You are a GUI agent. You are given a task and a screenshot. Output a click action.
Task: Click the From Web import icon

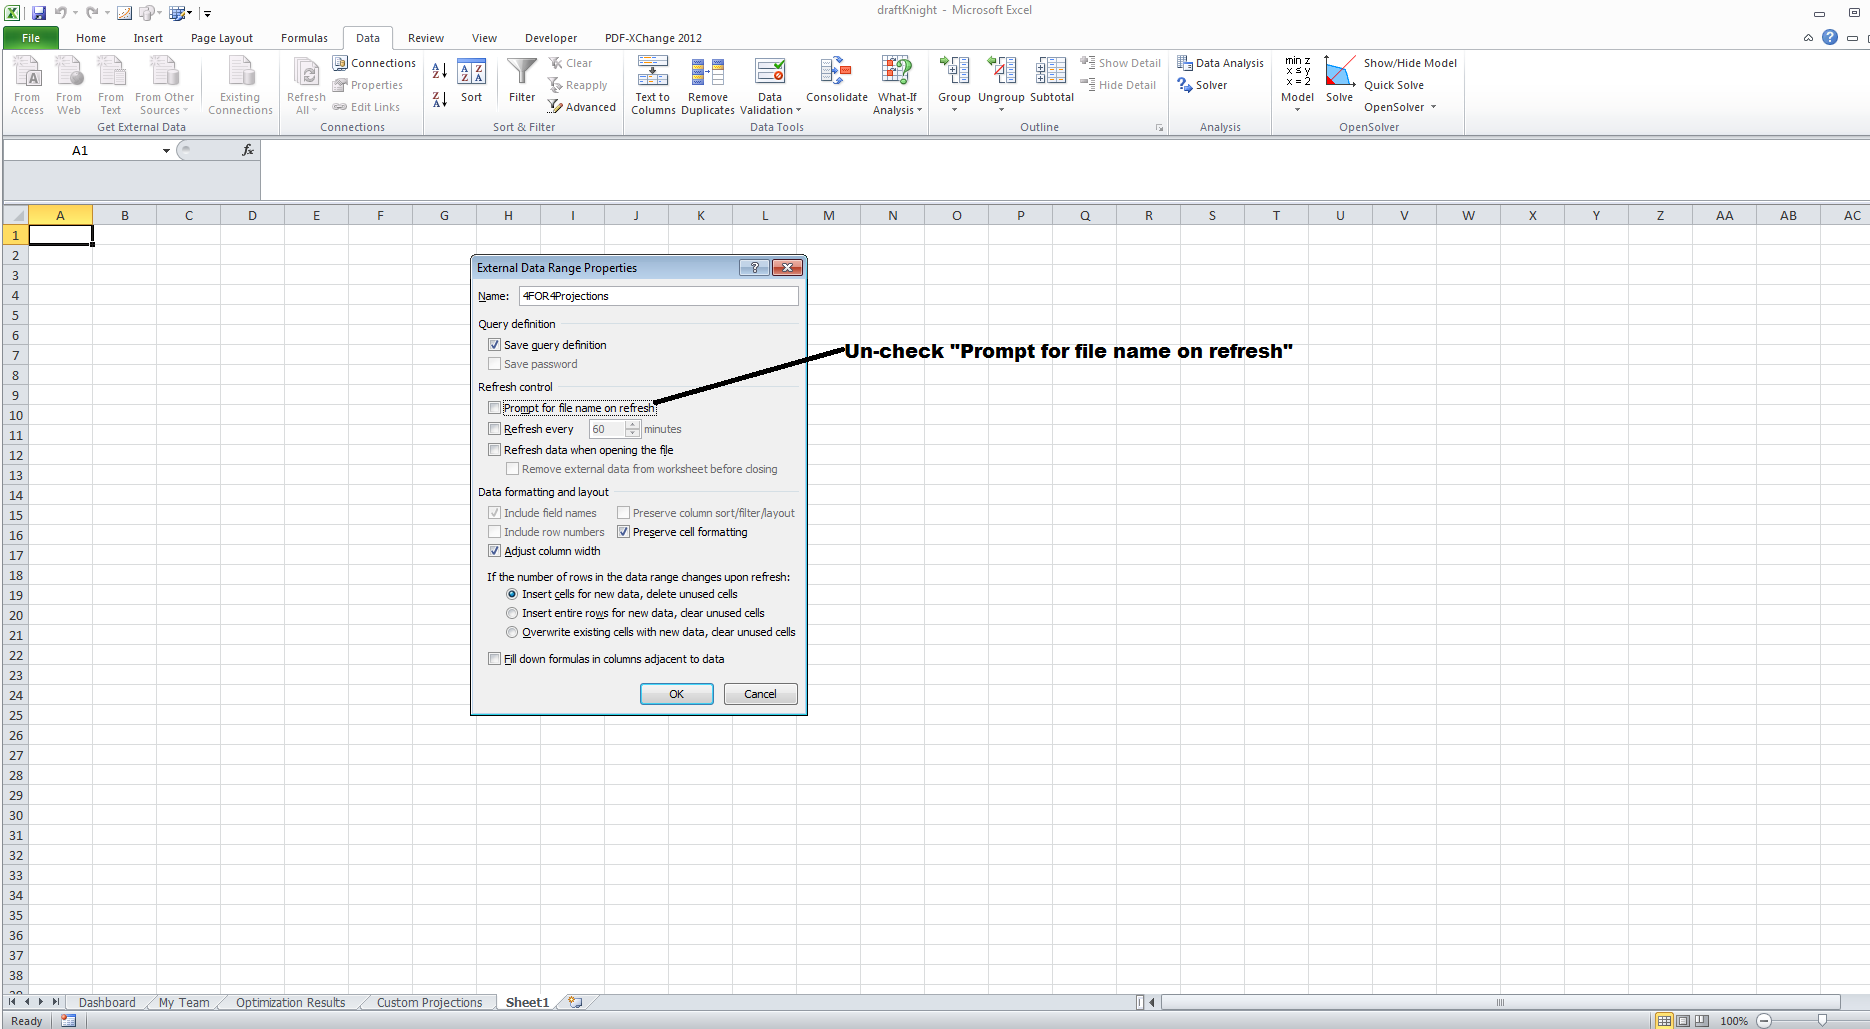69,86
